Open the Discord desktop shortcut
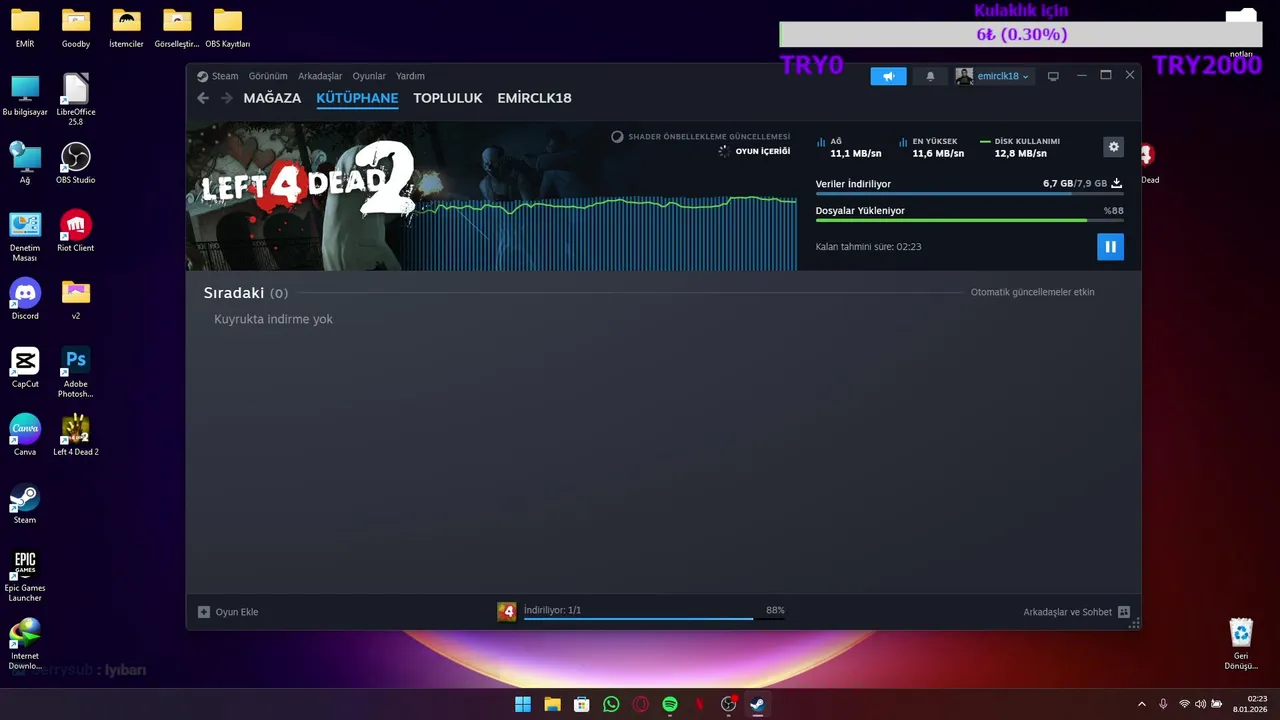The height and width of the screenshot is (720, 1280). pyautogui.click(x=25, y=299)
